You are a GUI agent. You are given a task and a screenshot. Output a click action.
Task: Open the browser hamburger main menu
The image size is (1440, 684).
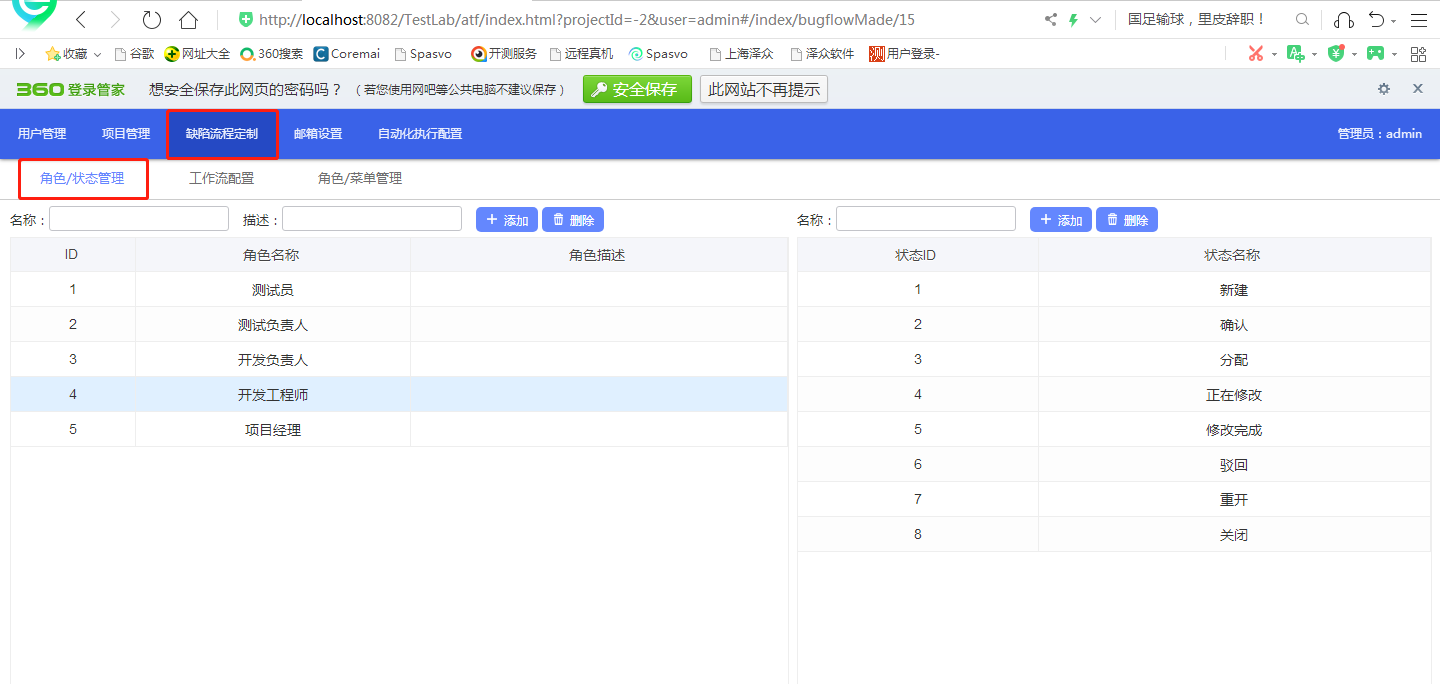point(1418,20)
